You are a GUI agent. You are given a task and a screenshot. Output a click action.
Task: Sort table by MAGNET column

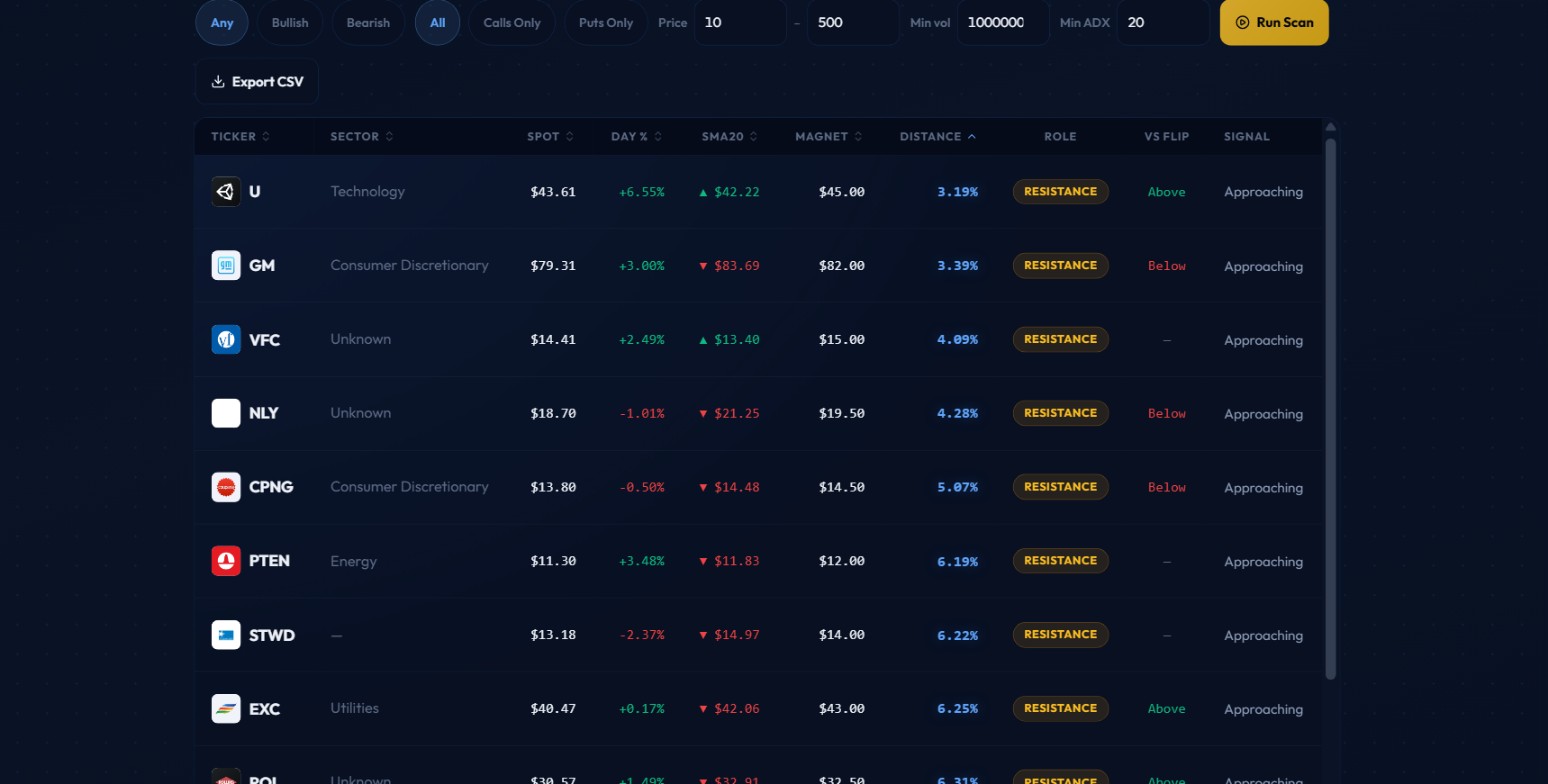pos(829,136)
